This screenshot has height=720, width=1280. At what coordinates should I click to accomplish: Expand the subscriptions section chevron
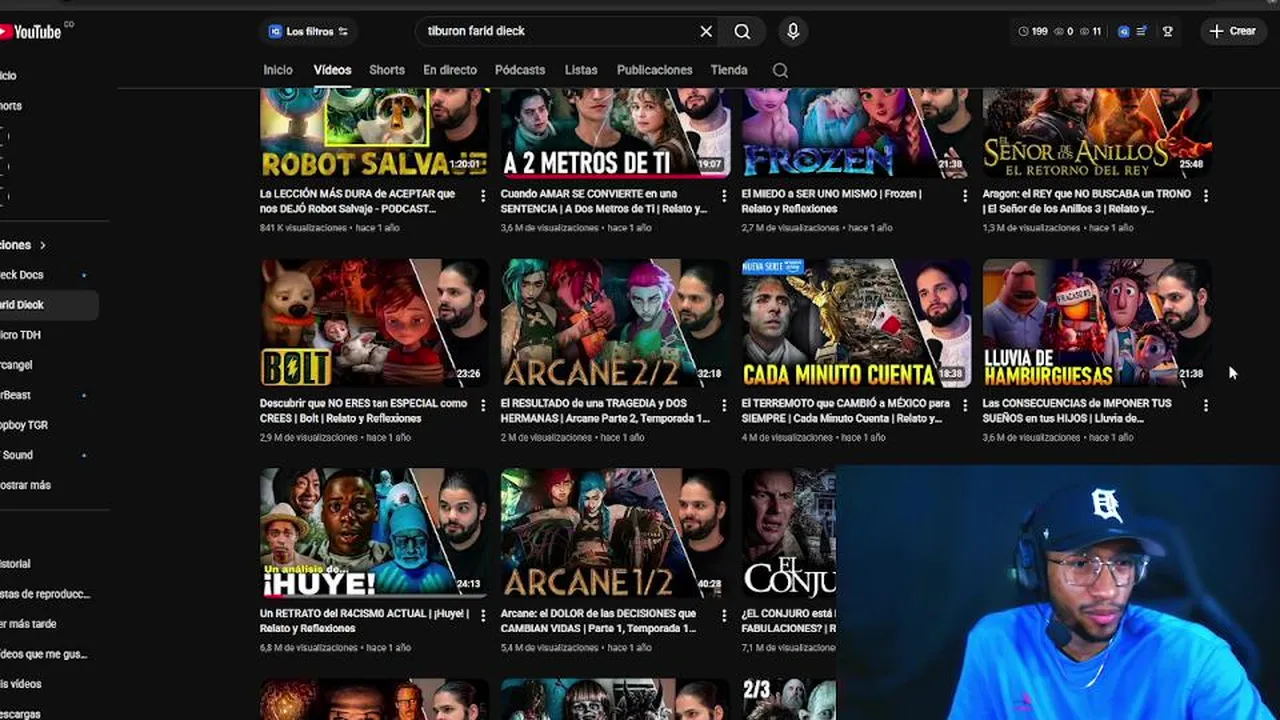click(x=43, y=245)
